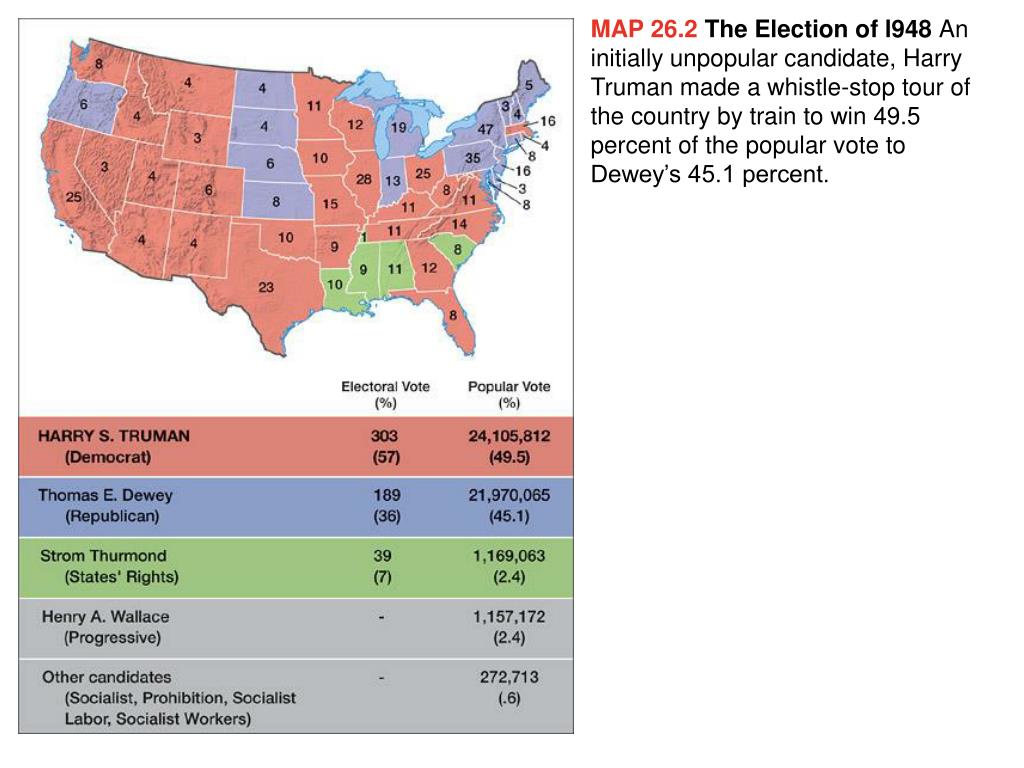Viewport: 1024px width, 768px height.
Task: Select Ohio labeled 25 on map
Action: (423, 174)
